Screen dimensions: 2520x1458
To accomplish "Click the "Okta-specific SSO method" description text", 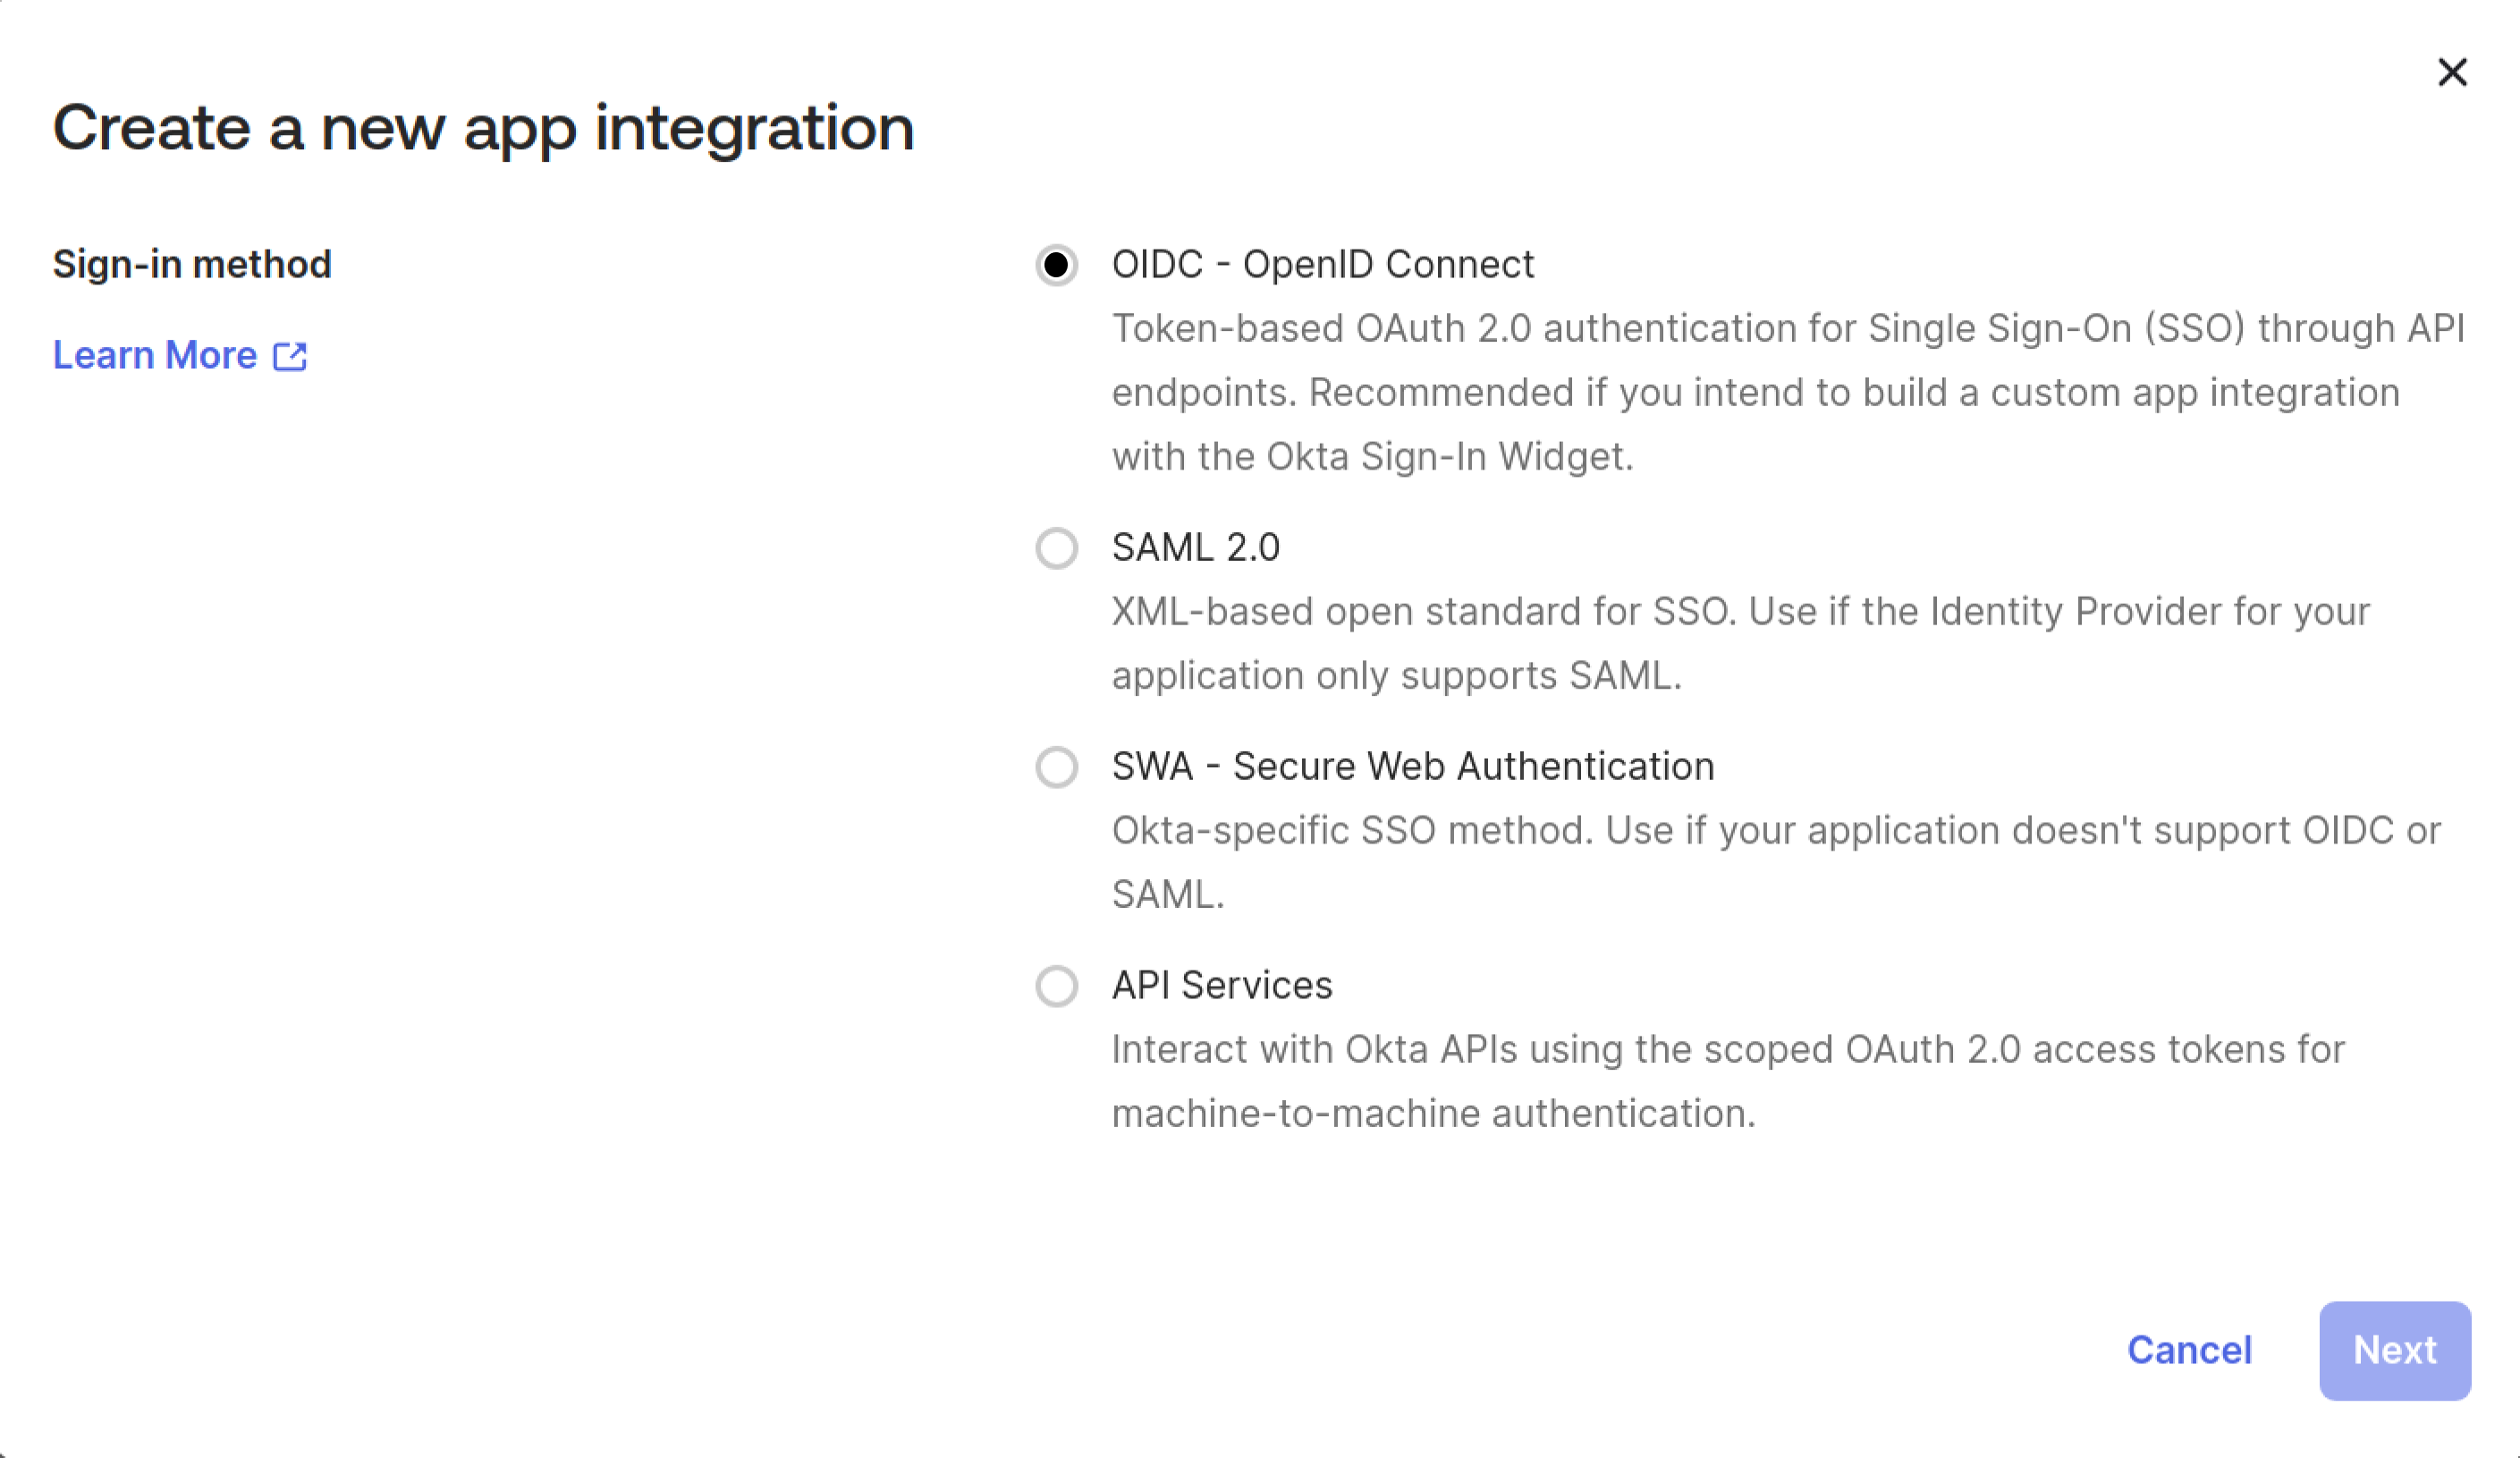I will pyautogui.click(x=1352, y=831).
